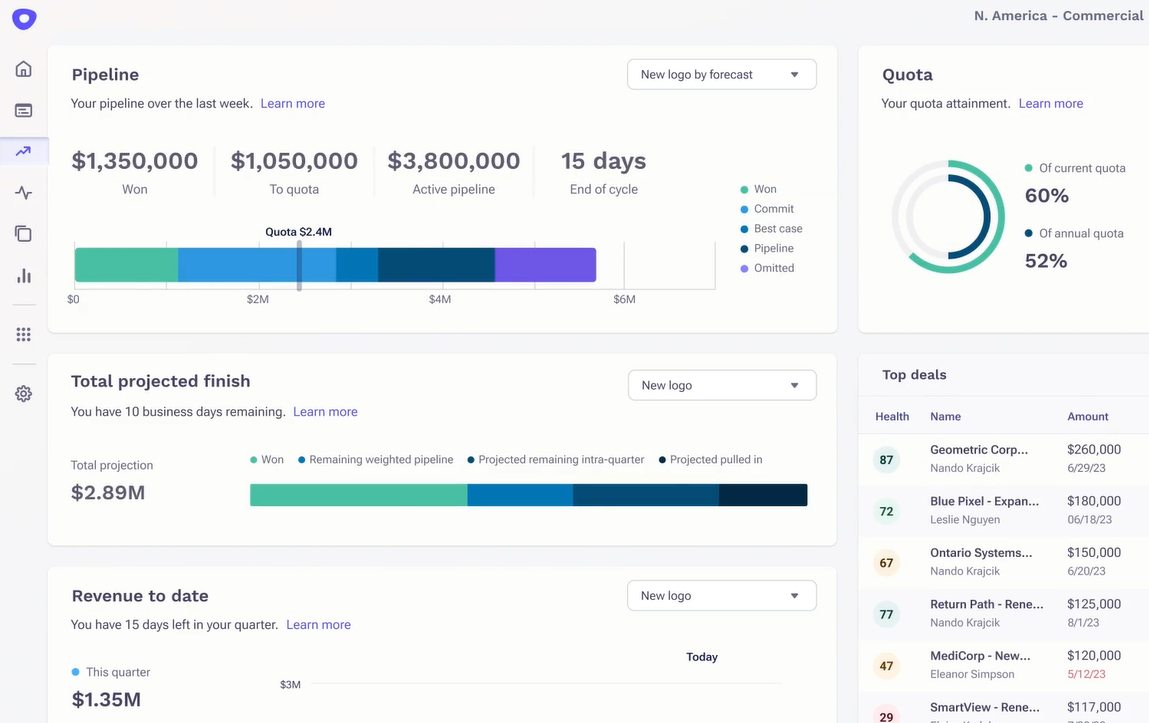Open the Home sidebar icon
The height and width of the screenshot is (723, 1149).
23,69
